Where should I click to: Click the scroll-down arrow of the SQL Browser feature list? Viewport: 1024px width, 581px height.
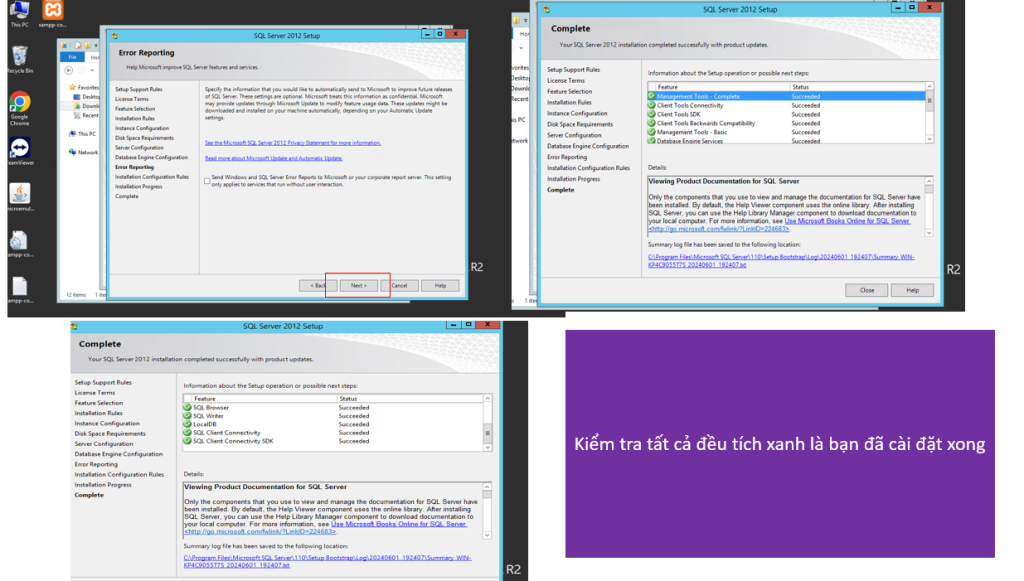click(x=487, y=447)
